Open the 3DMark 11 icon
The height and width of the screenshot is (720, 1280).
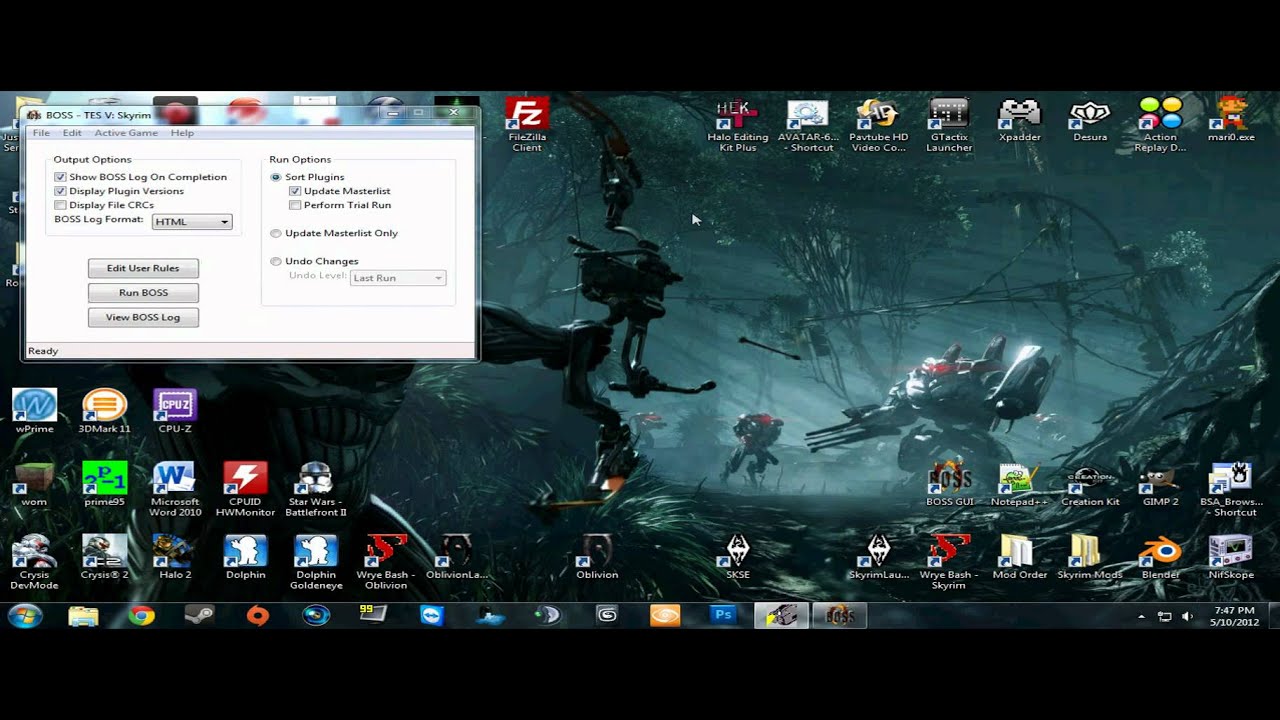tap(104, 411)
